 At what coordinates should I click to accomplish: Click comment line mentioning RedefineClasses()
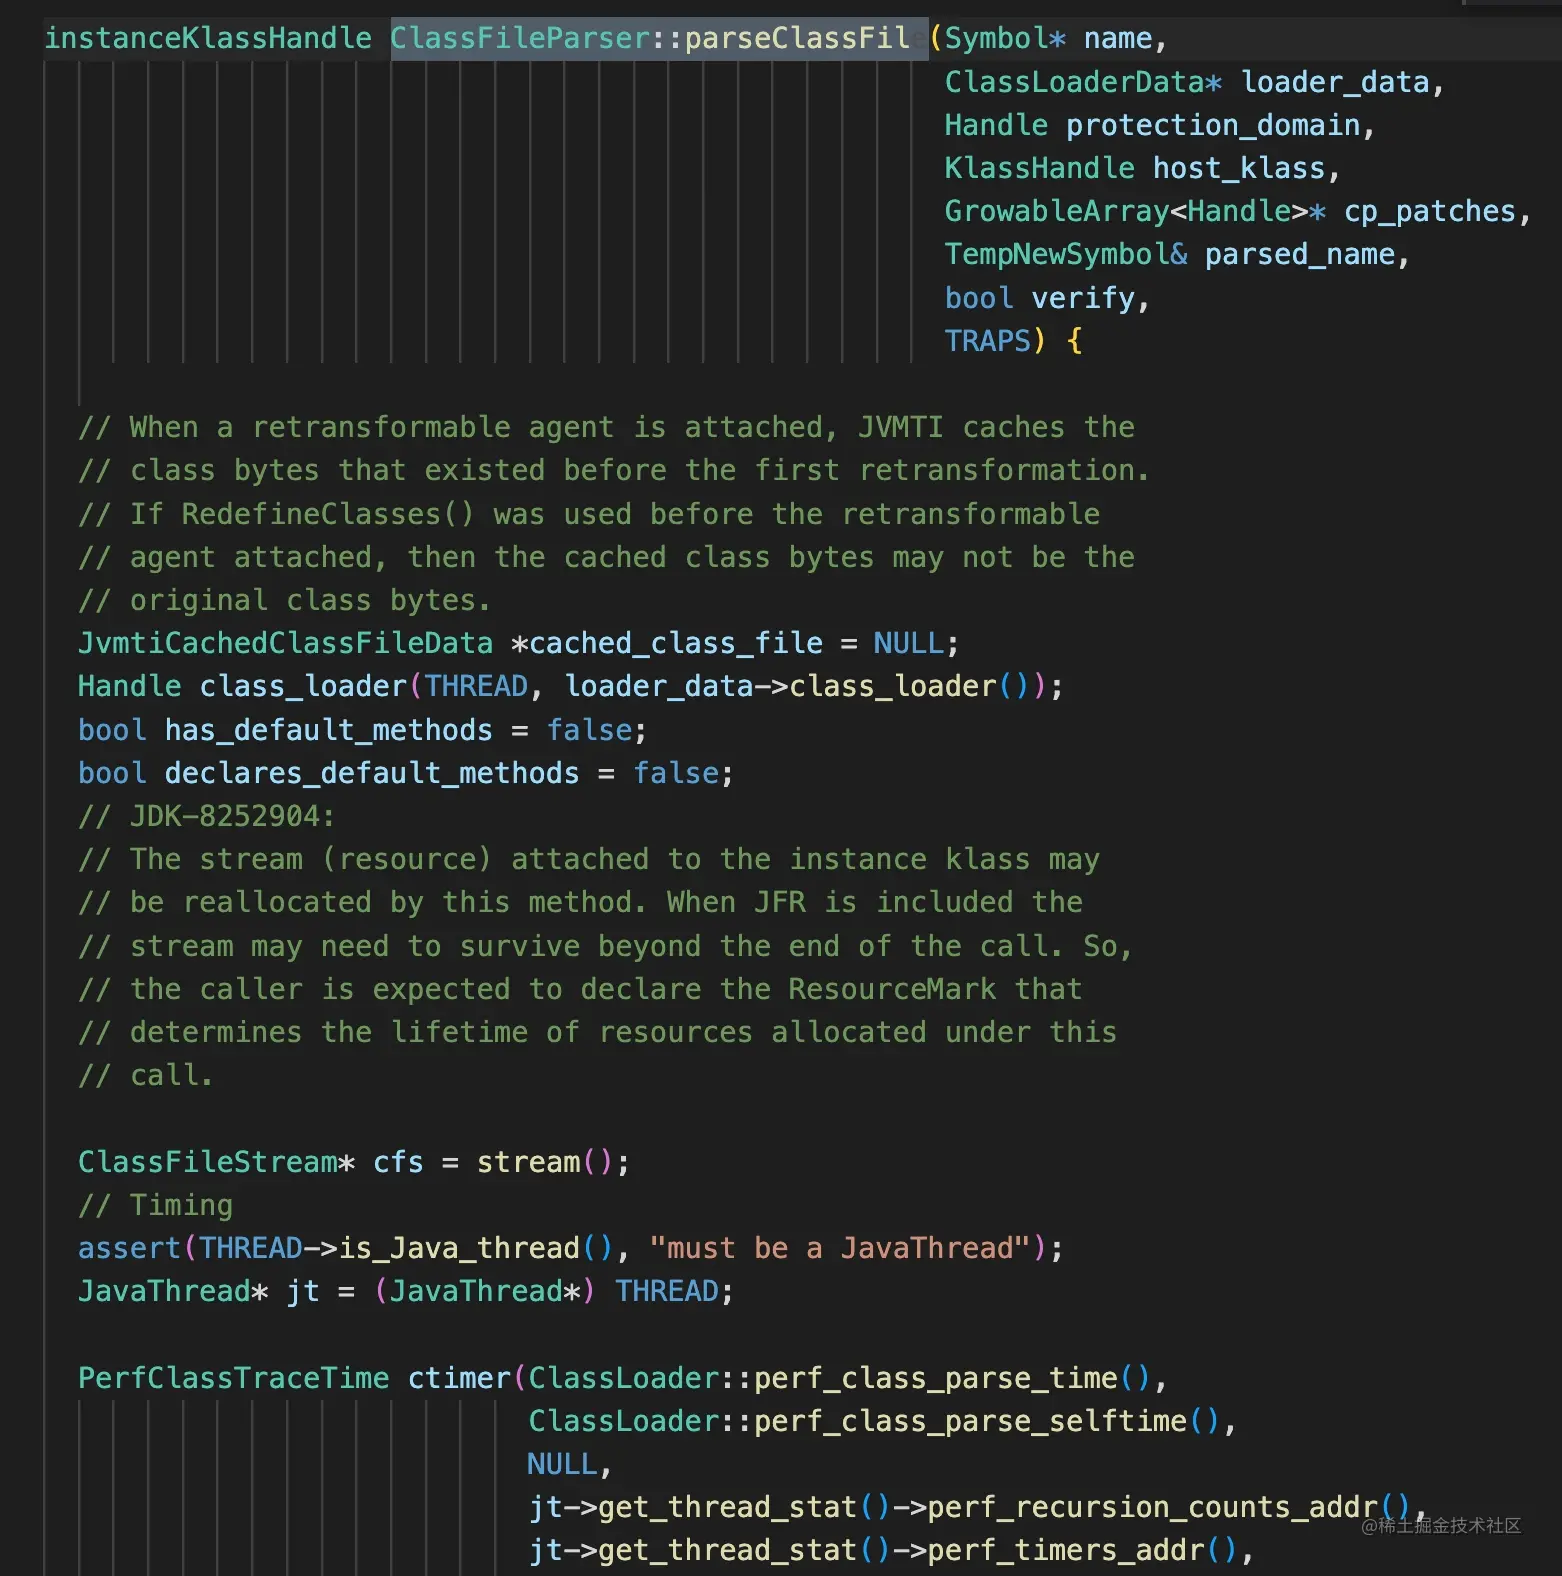(x=589, y=514)
